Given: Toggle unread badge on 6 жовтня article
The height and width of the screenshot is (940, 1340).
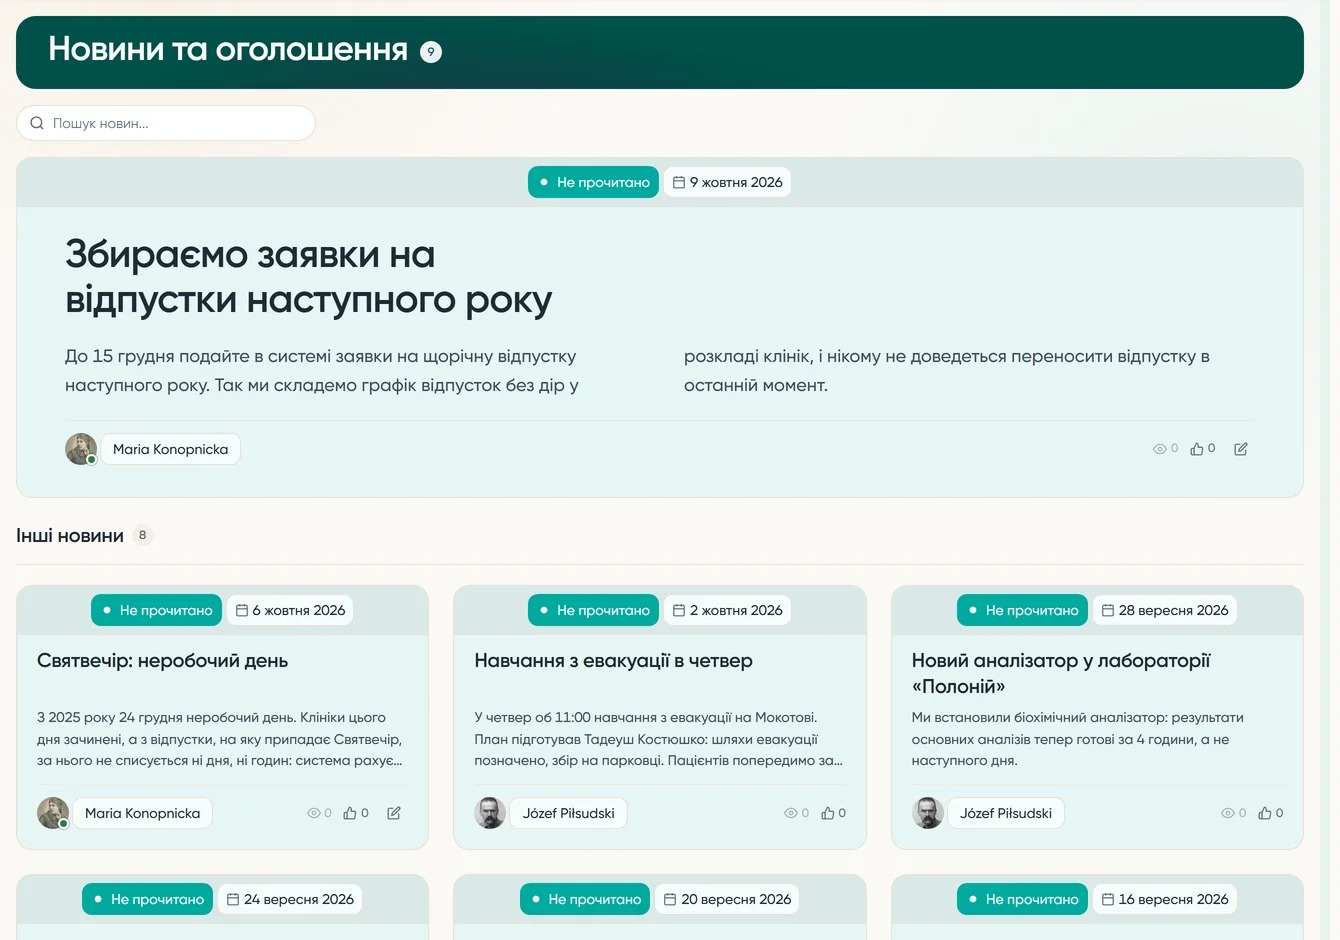Looking at the screenshot, I should 156,610.
